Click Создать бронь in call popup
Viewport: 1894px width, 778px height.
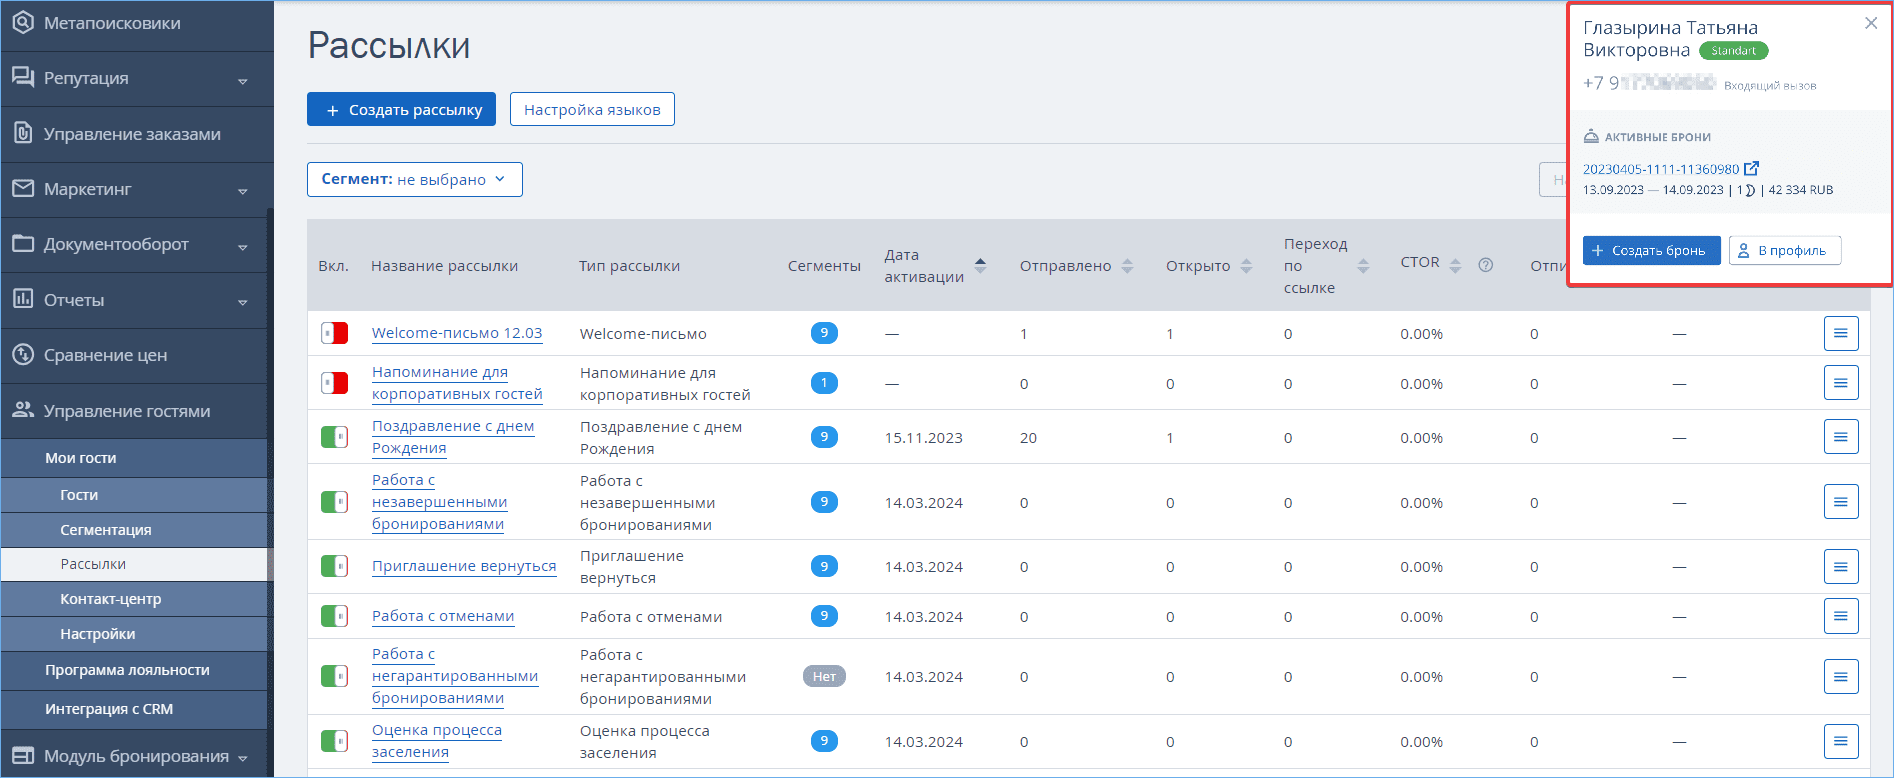(x=1651, y=250)
